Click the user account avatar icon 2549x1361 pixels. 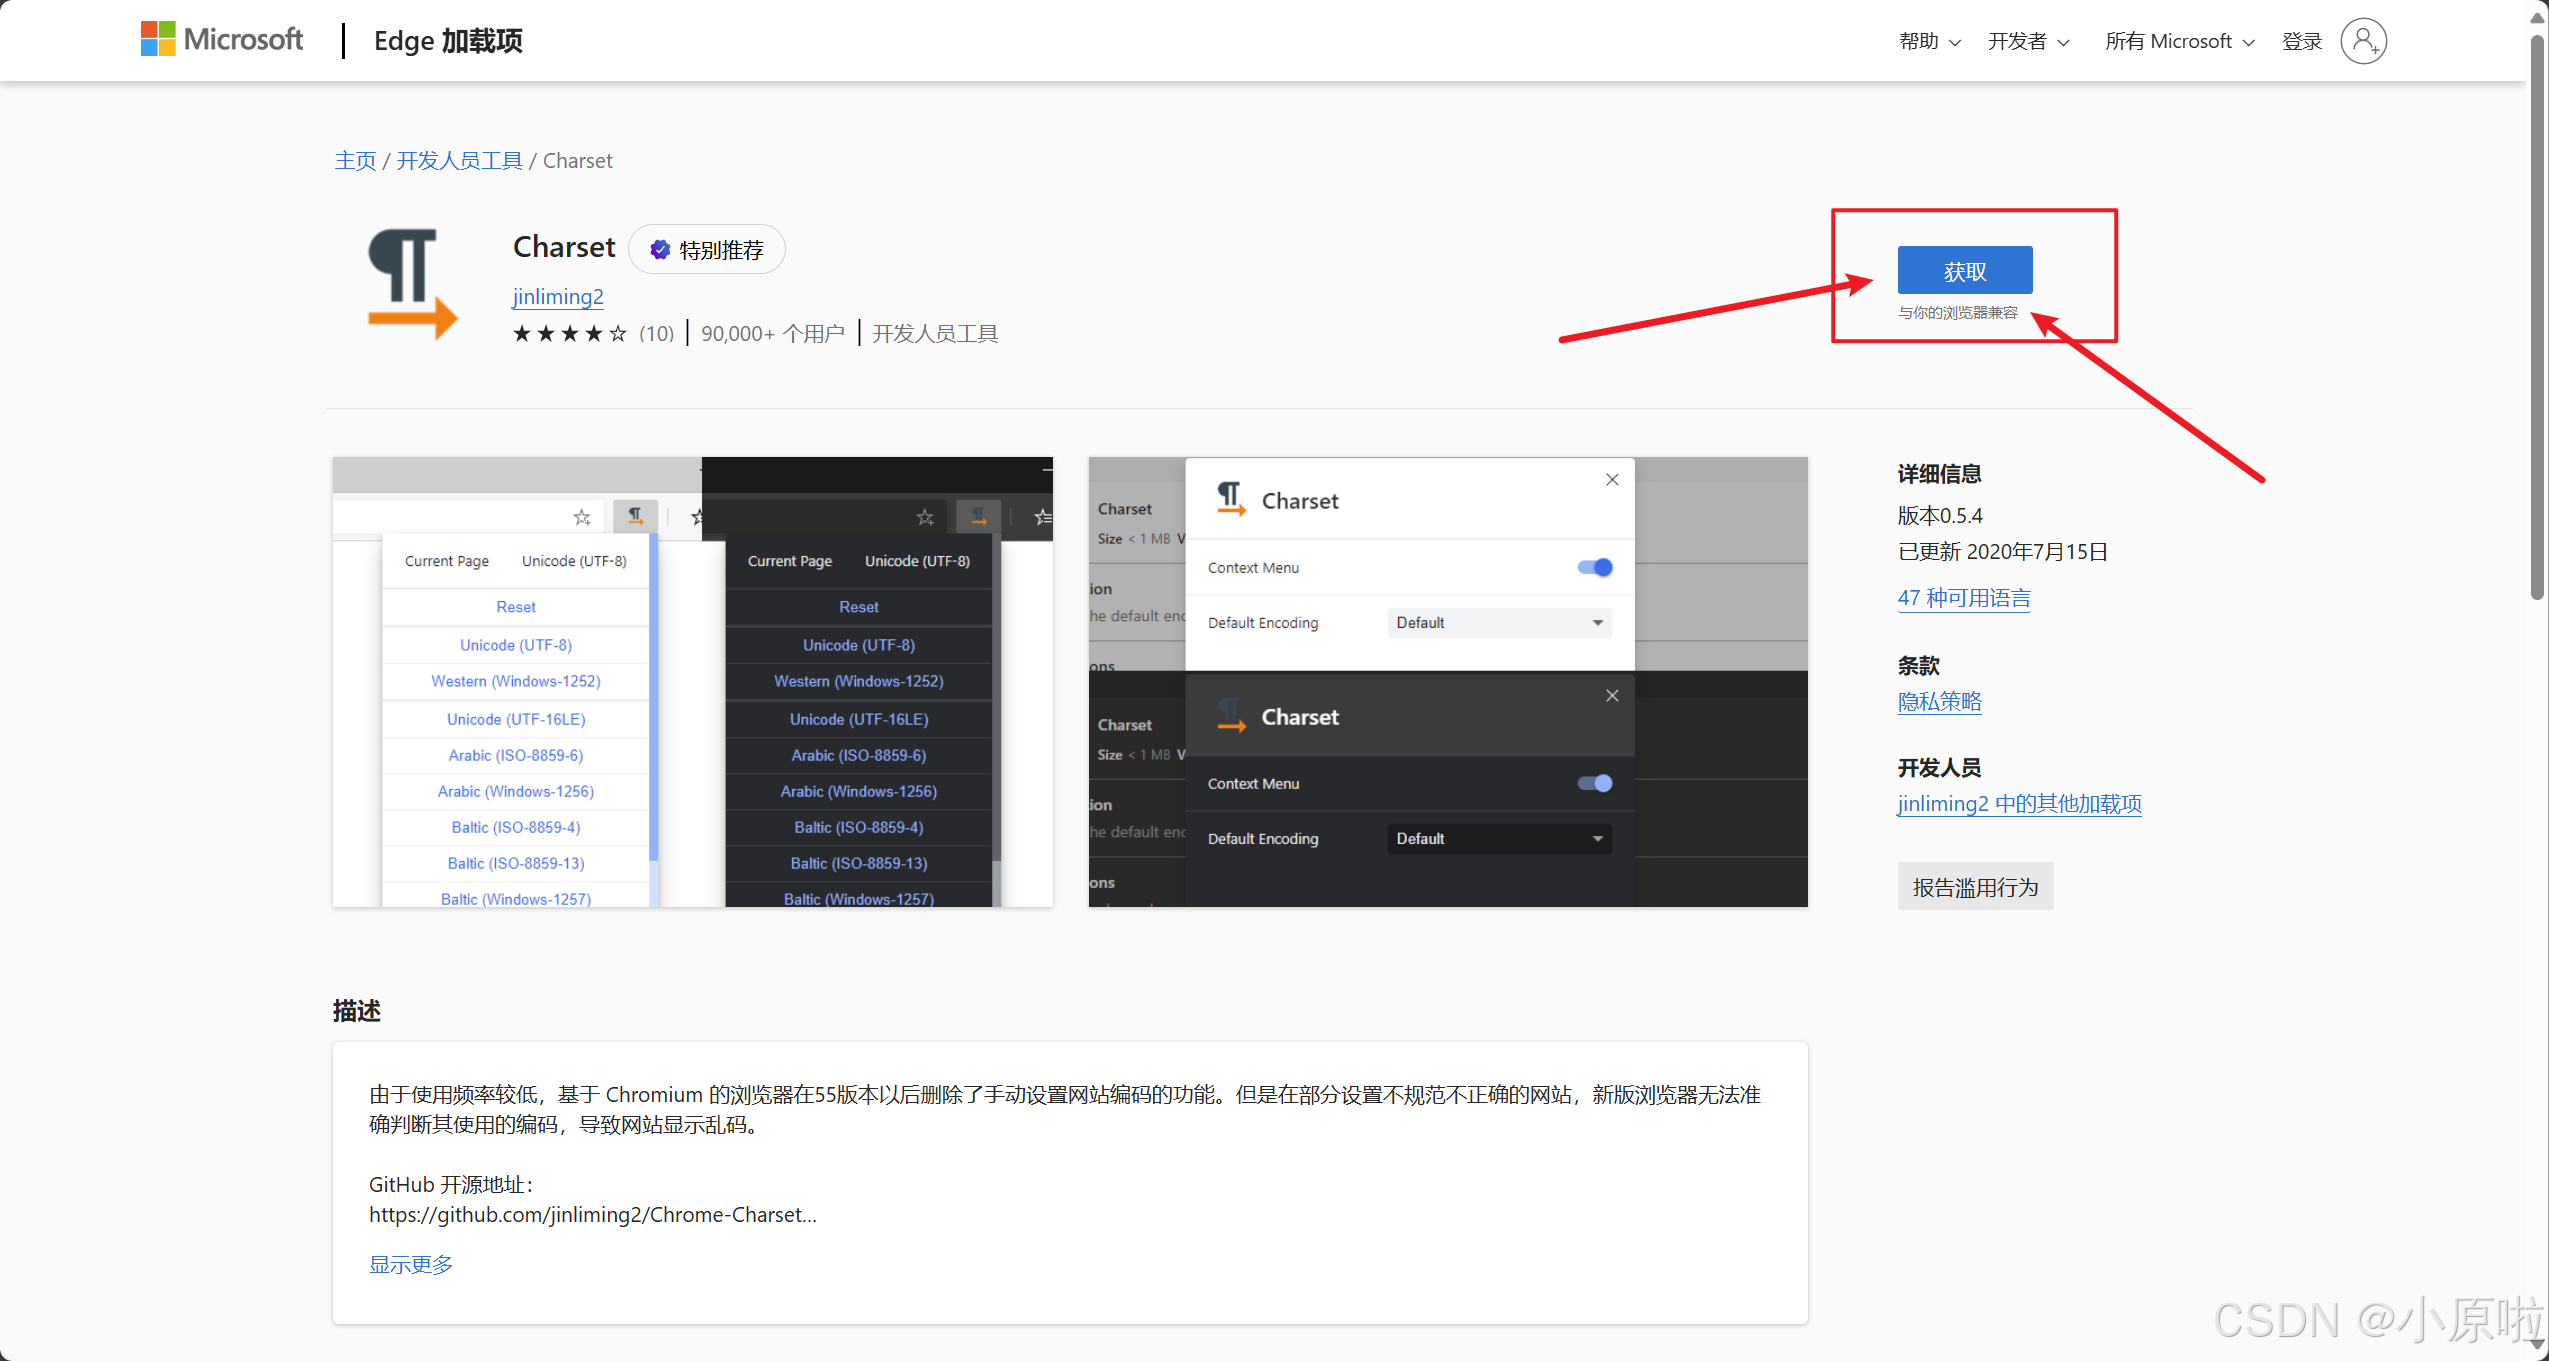(2363, 41)
